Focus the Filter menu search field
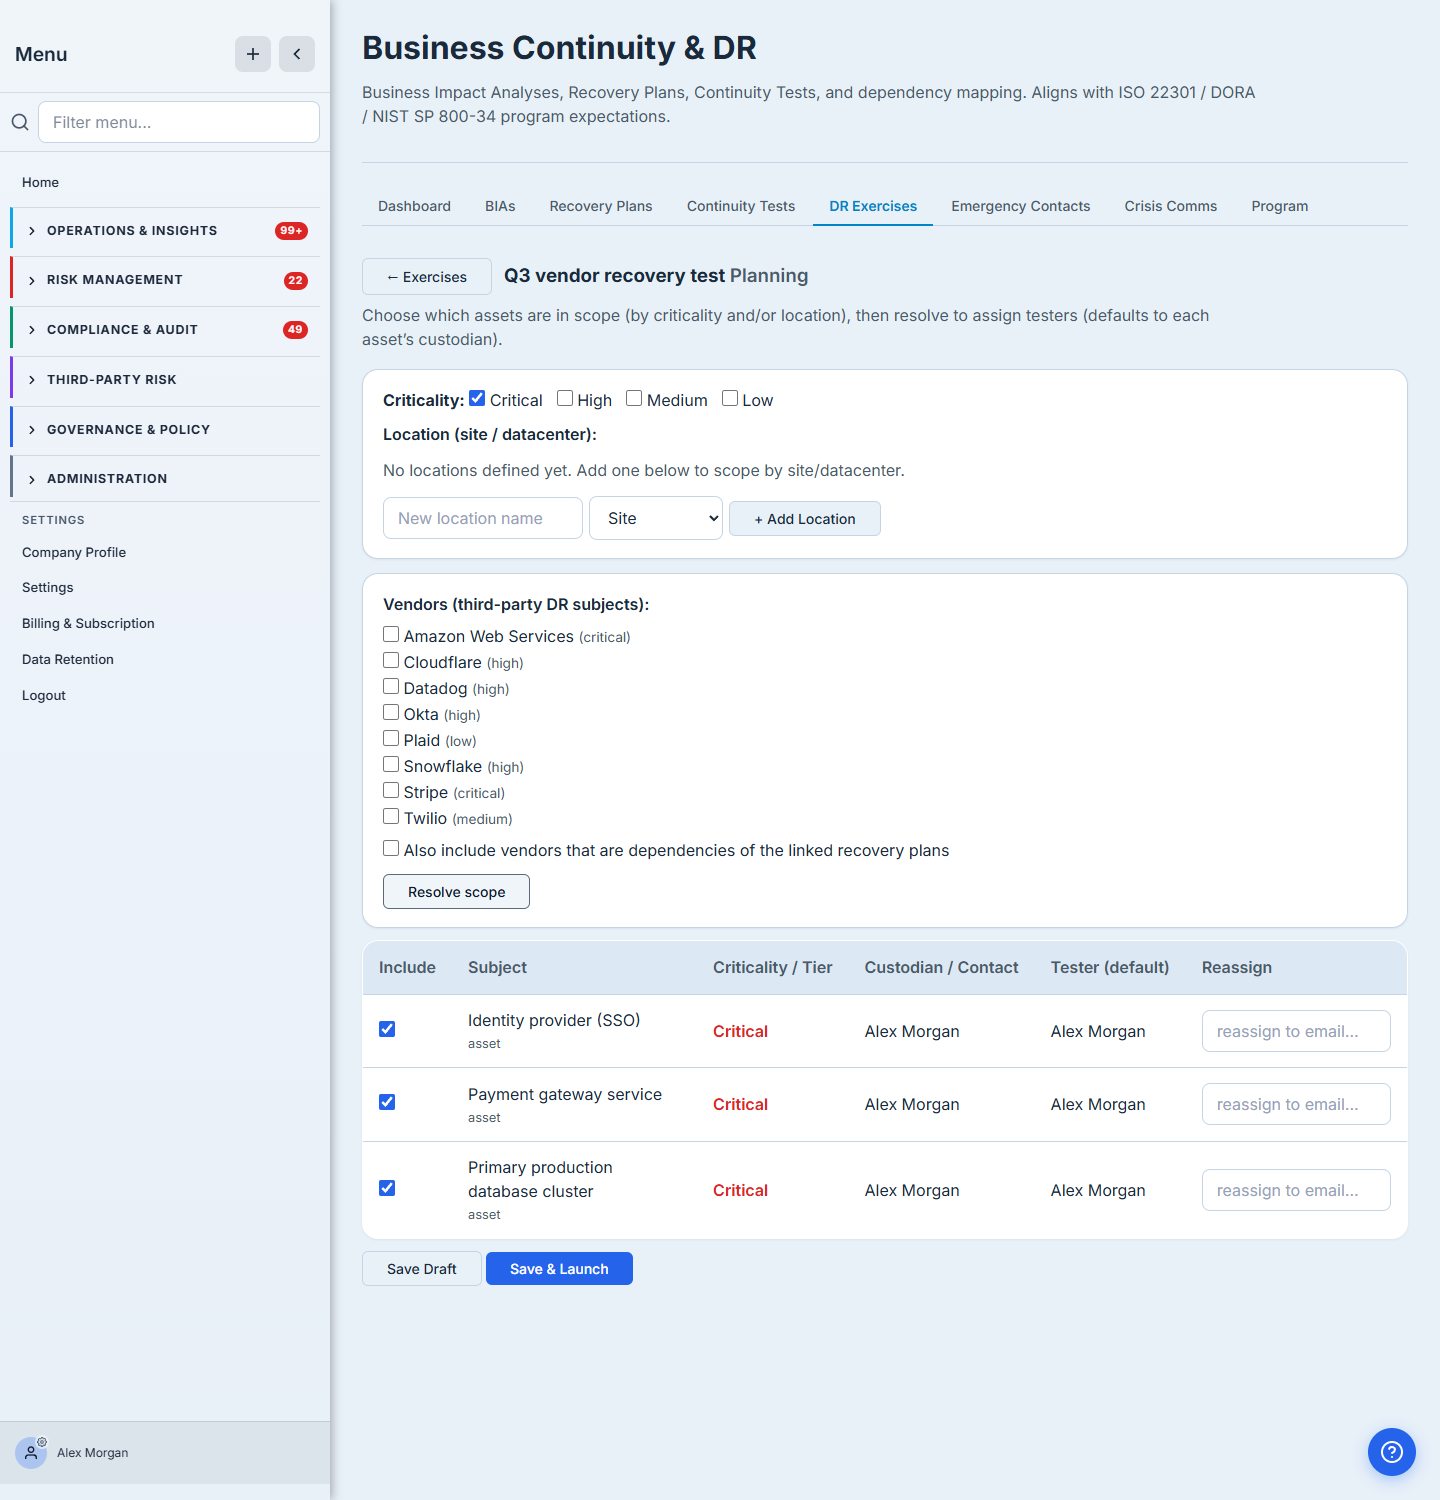The height and width of the screenshot is (1500, 1440). tap(179, 122)
